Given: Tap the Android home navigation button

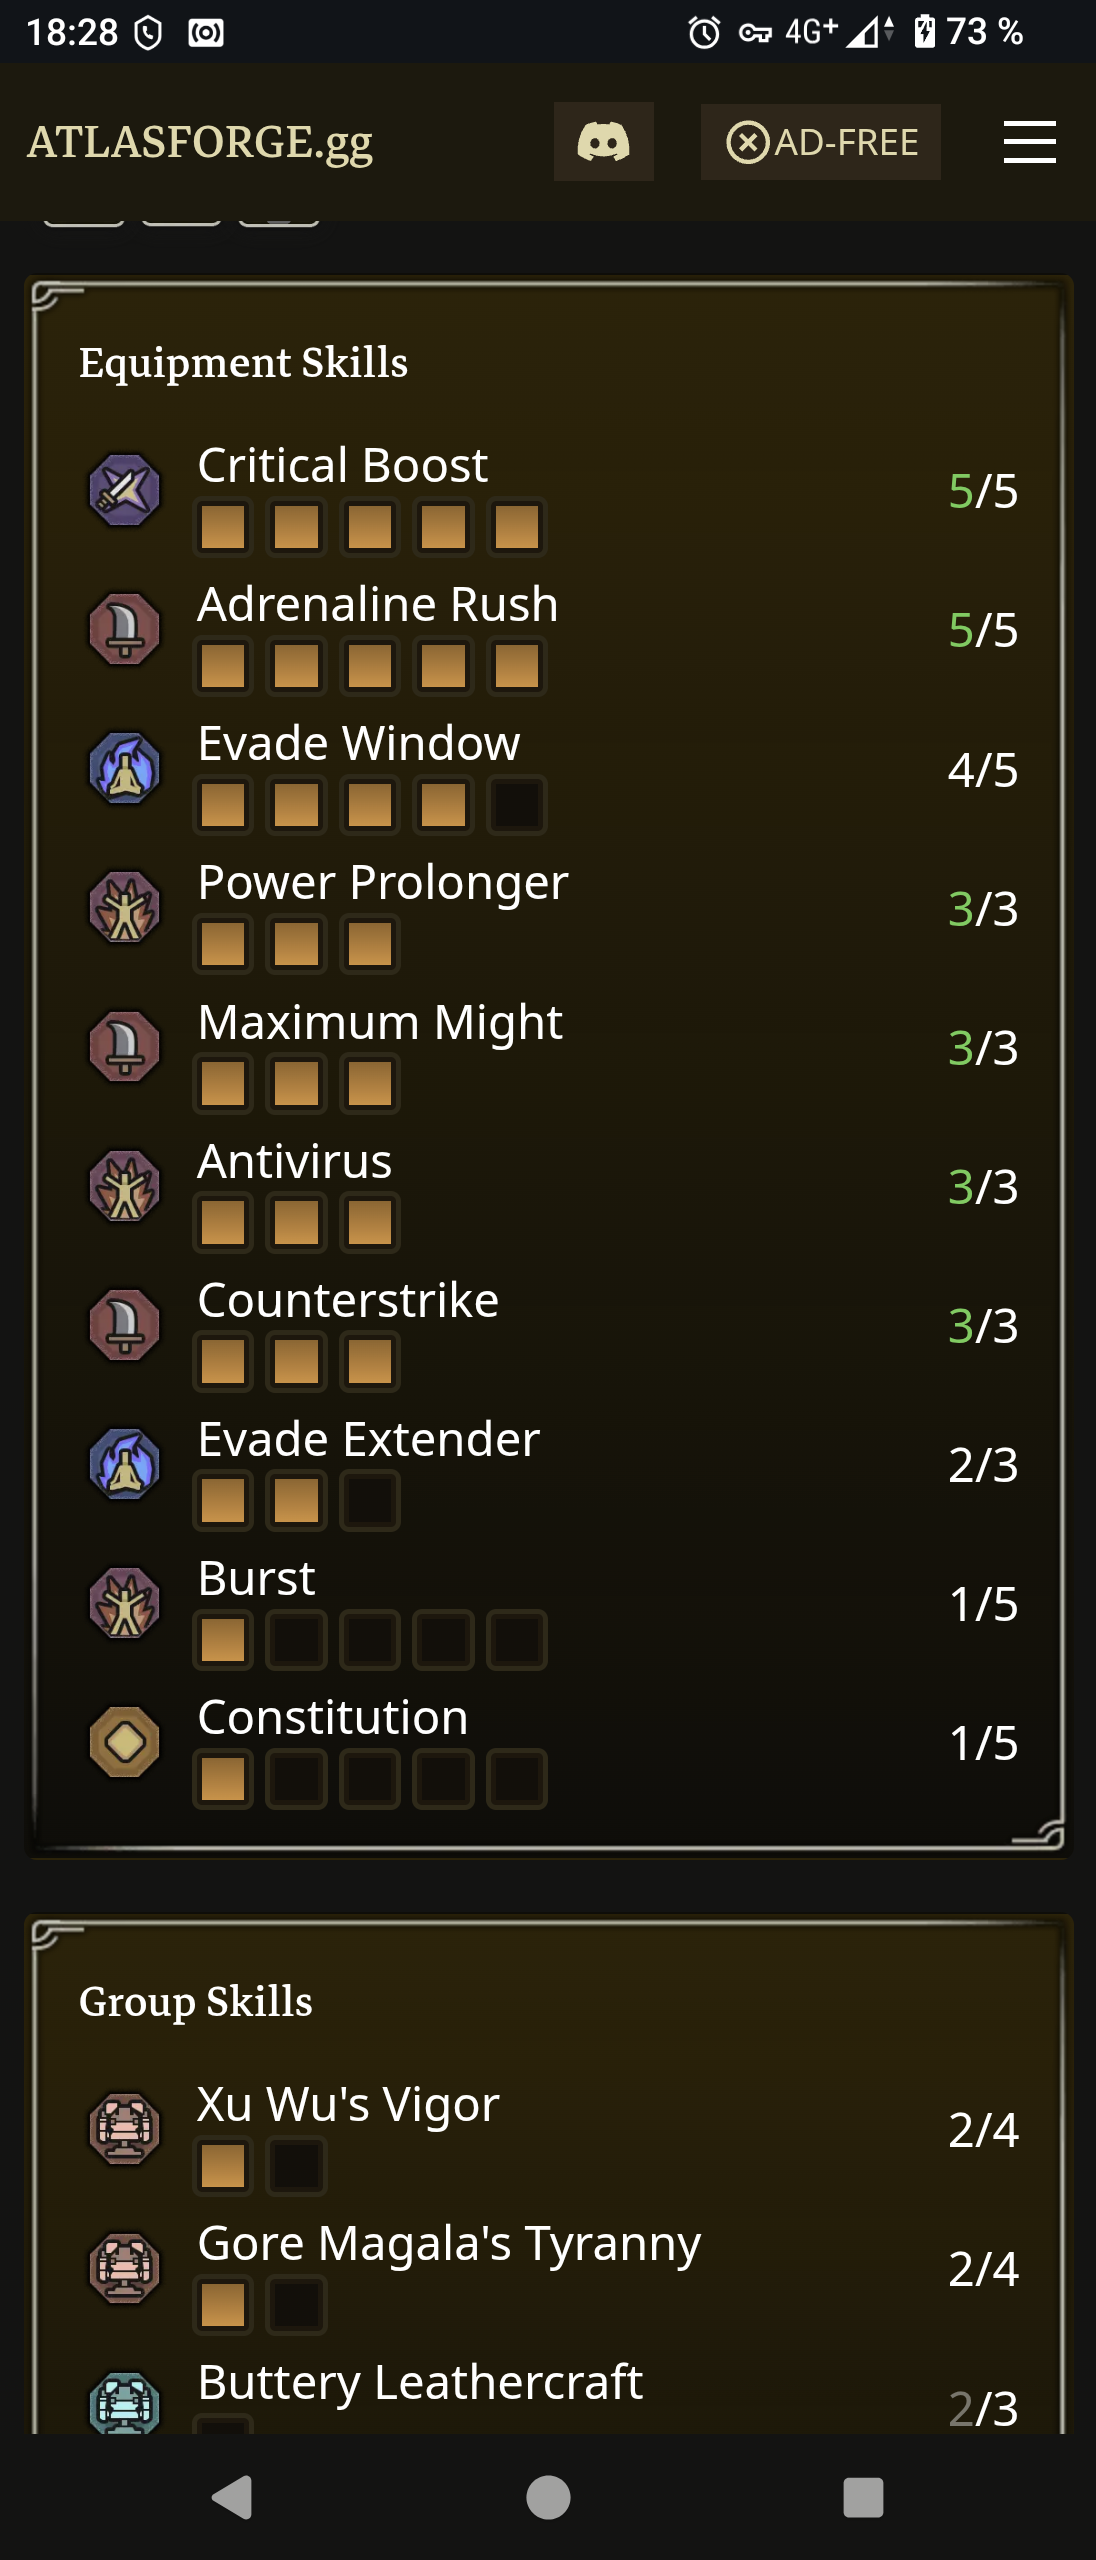Looking at the screenshot, I should pos(548,2497).
